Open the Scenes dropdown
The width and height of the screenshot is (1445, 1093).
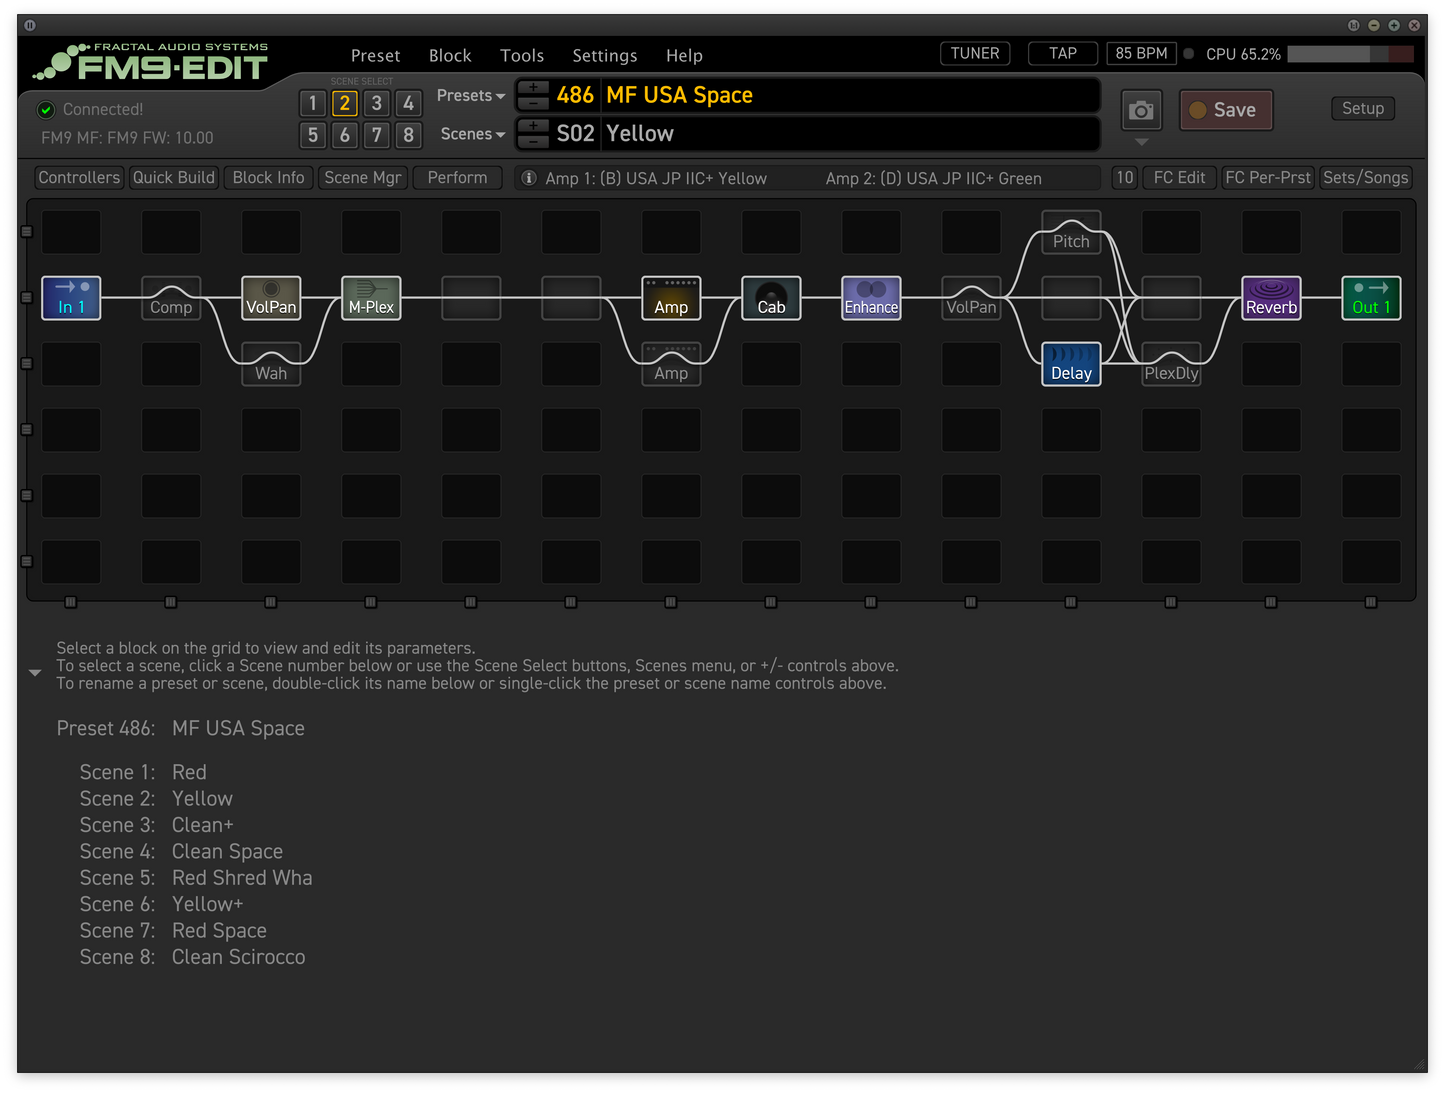click(471, 133)
